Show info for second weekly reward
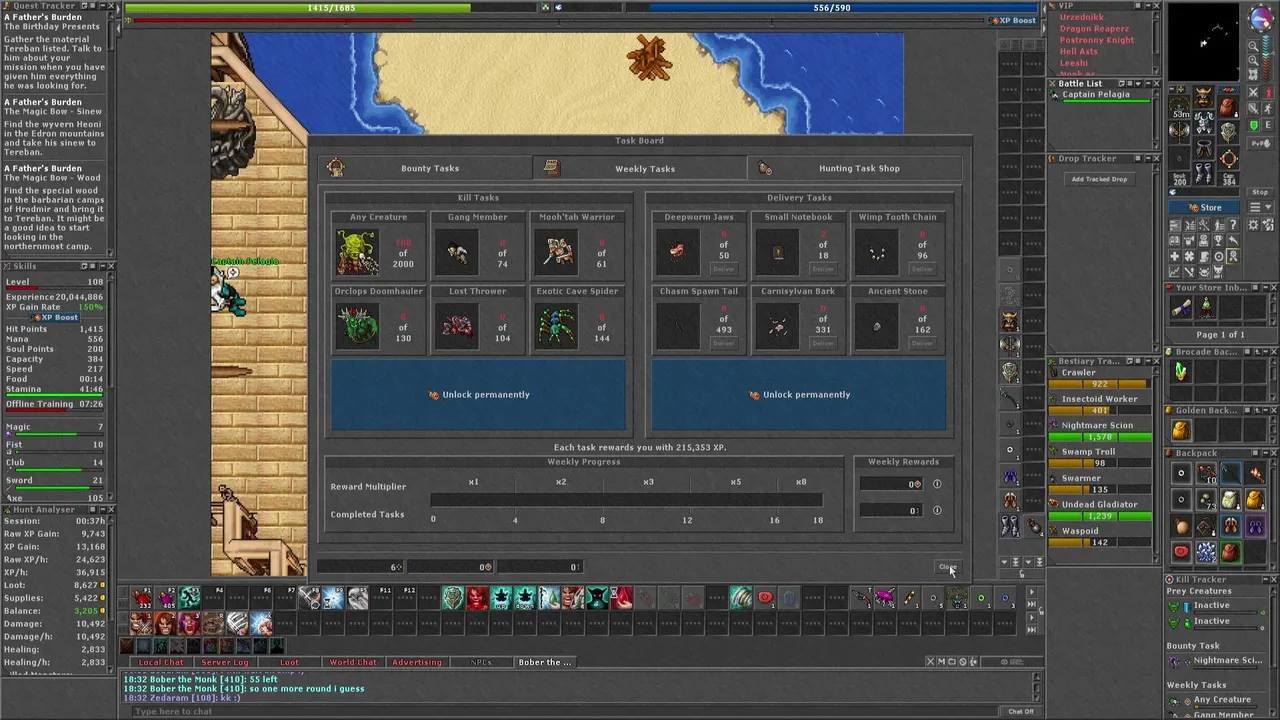This screenshot has width=1280, height=720. [937, 510]
